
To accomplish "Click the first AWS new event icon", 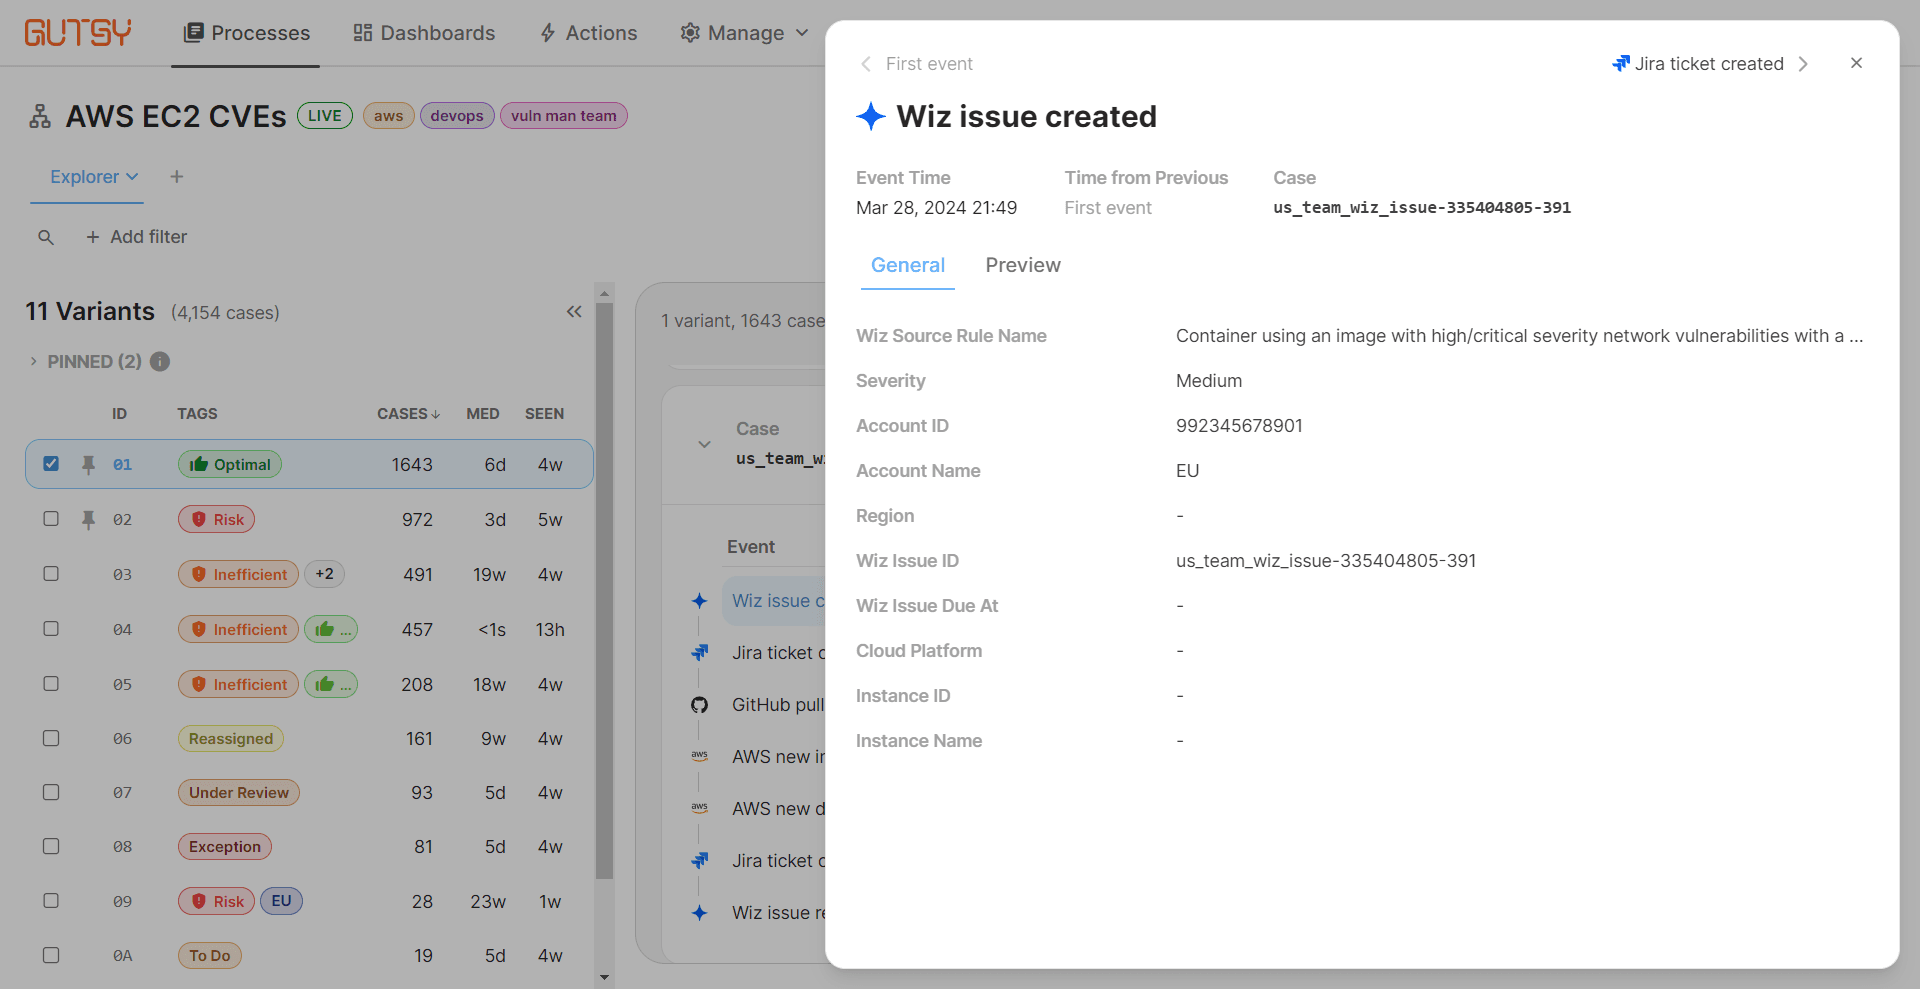I will tap(700, 757).
